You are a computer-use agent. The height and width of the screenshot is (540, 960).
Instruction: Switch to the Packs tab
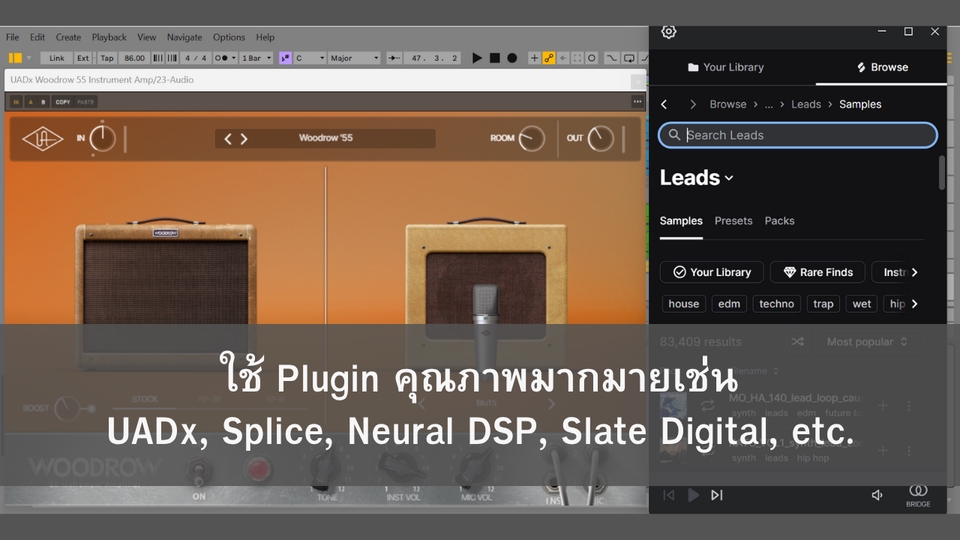click(779, 221)
